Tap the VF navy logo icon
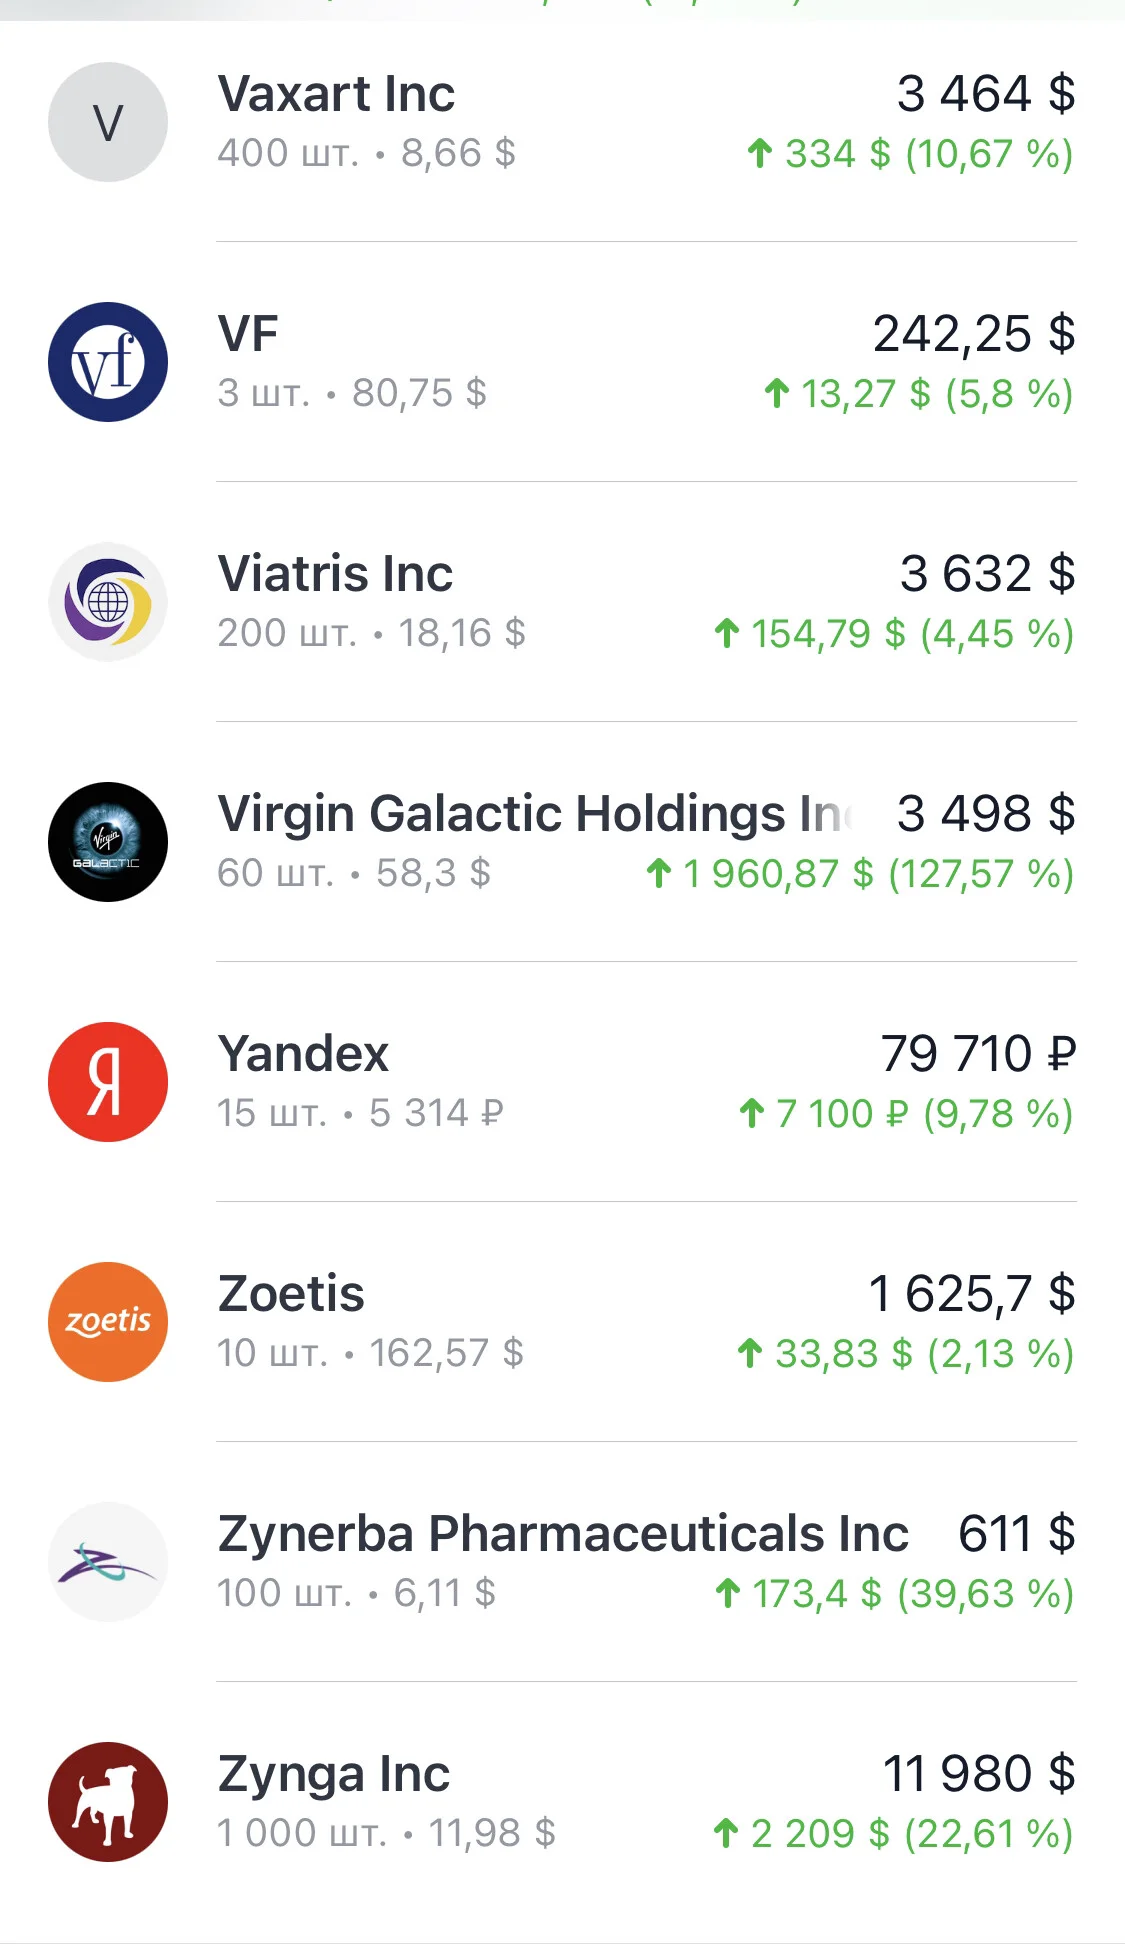The width and height of the screenshot is (1125, 1958). click(108, 362)
